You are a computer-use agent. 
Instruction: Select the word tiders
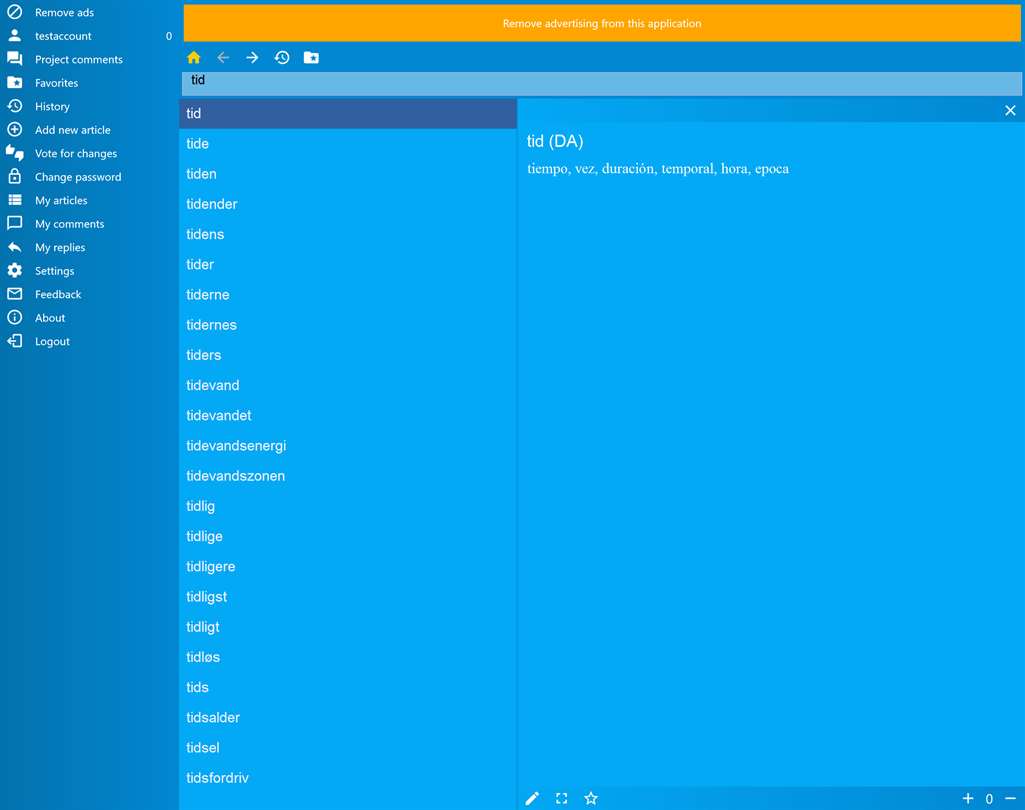point(348,355)
